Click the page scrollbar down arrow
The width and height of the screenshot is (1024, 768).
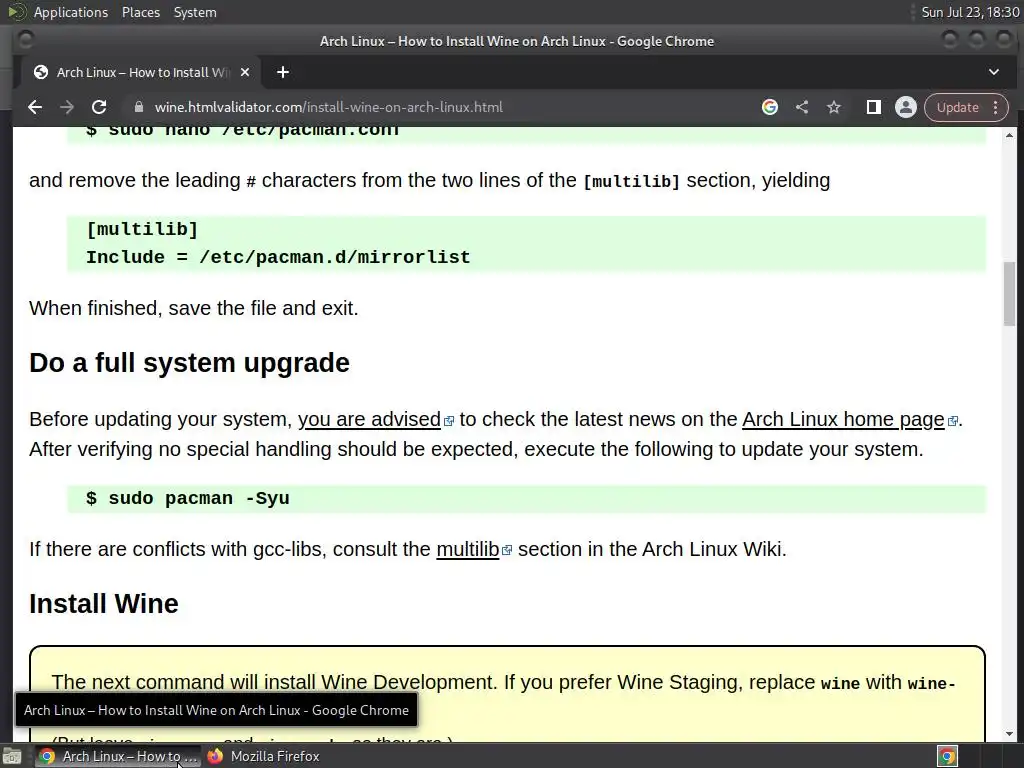point(1010,734)
